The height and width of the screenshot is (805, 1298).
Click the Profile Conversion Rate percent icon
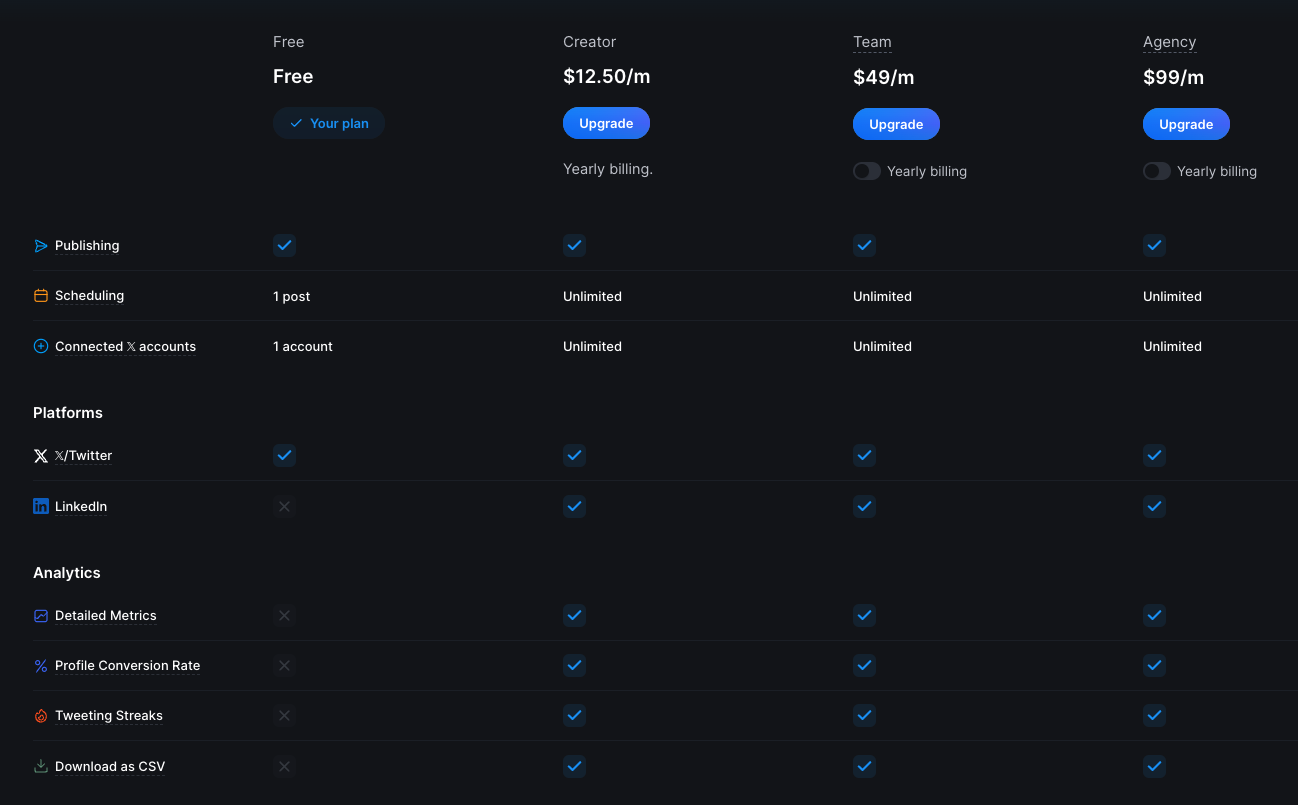(x=41, y=666)
